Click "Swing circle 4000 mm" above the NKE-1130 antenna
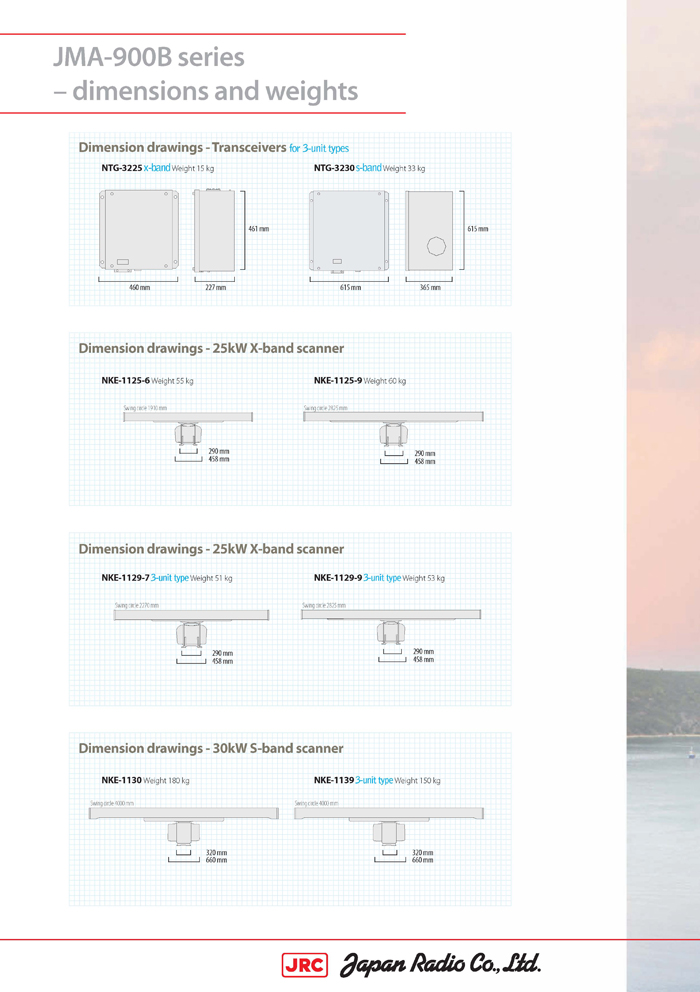The image size is (700, 992). pyautogui.click(x=112, y=803)
